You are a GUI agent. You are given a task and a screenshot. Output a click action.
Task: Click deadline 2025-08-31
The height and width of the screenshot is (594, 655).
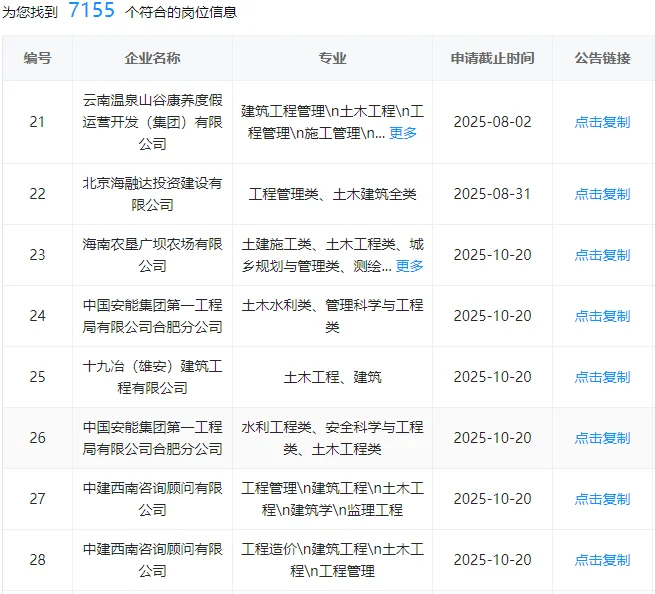493,194
